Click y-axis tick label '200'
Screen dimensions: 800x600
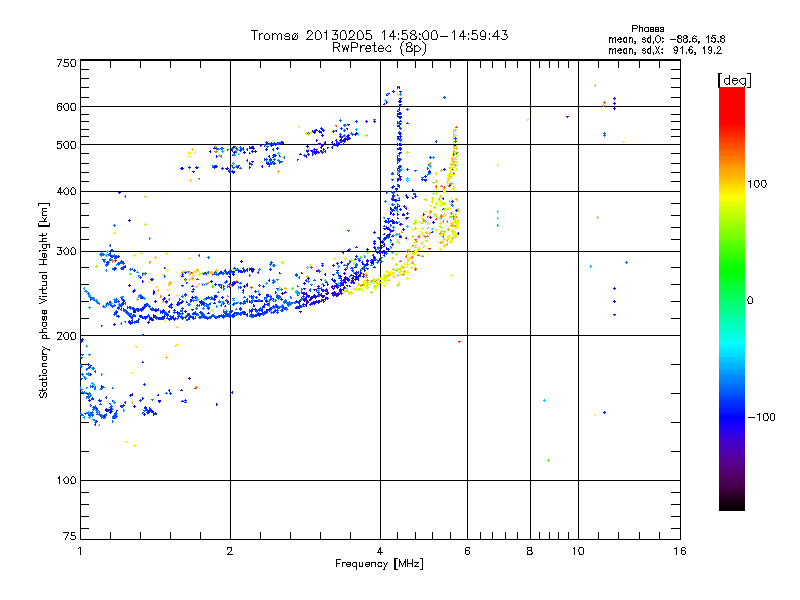click(66, 336)
